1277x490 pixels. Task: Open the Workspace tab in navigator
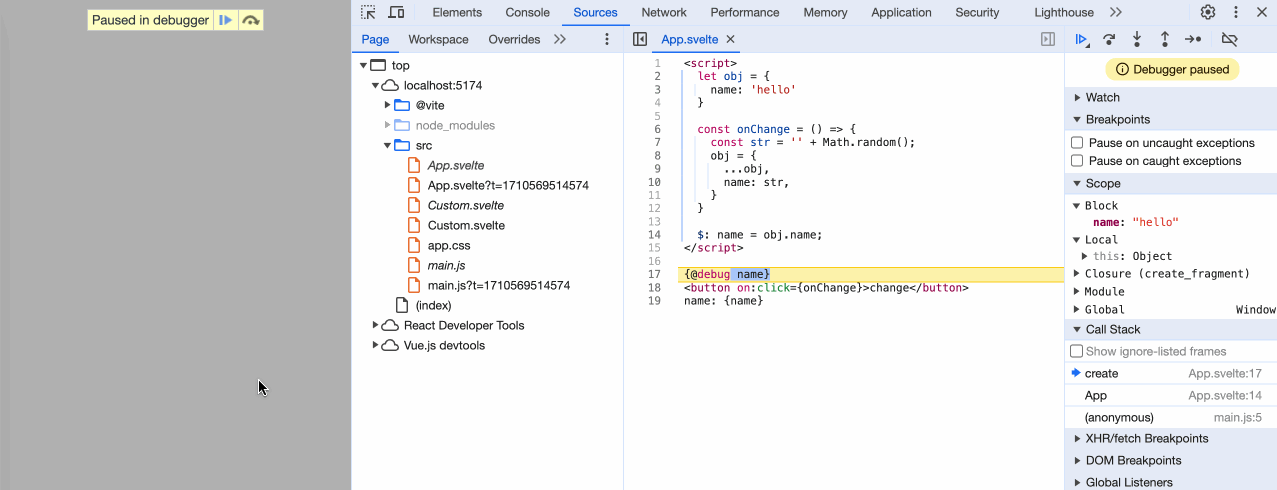(438, 39)
